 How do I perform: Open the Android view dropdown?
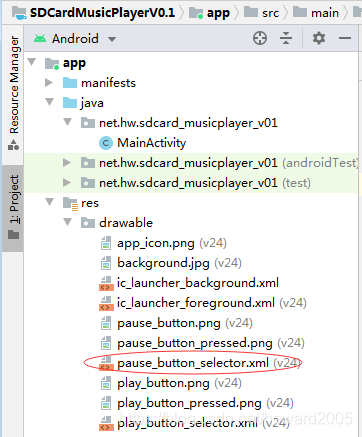112,39
